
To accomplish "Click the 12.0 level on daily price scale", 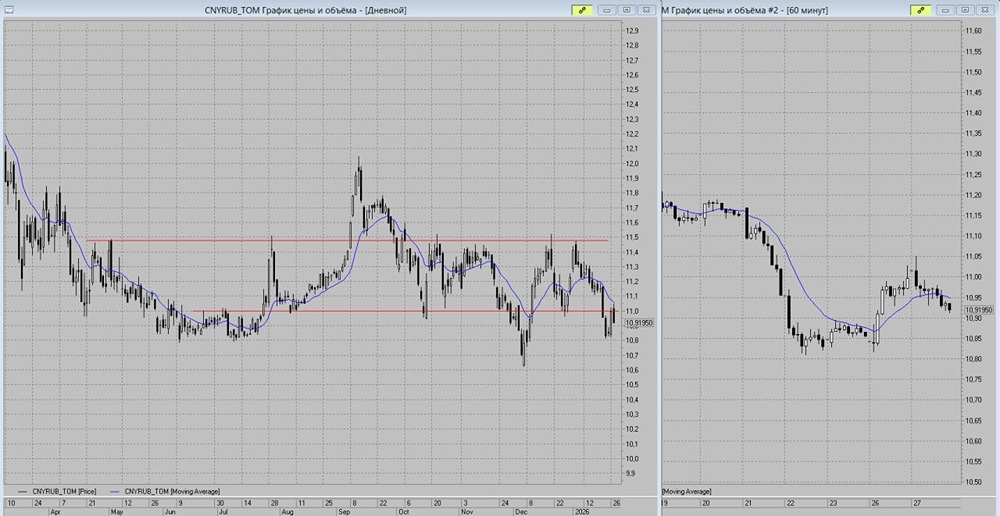I will pos(632,164).
